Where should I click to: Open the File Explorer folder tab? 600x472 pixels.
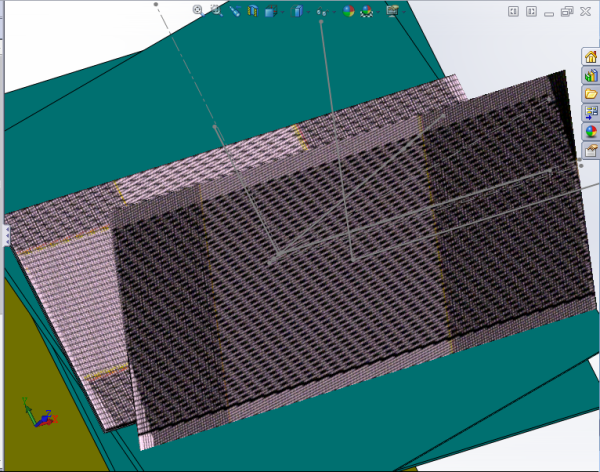[591, 94]
